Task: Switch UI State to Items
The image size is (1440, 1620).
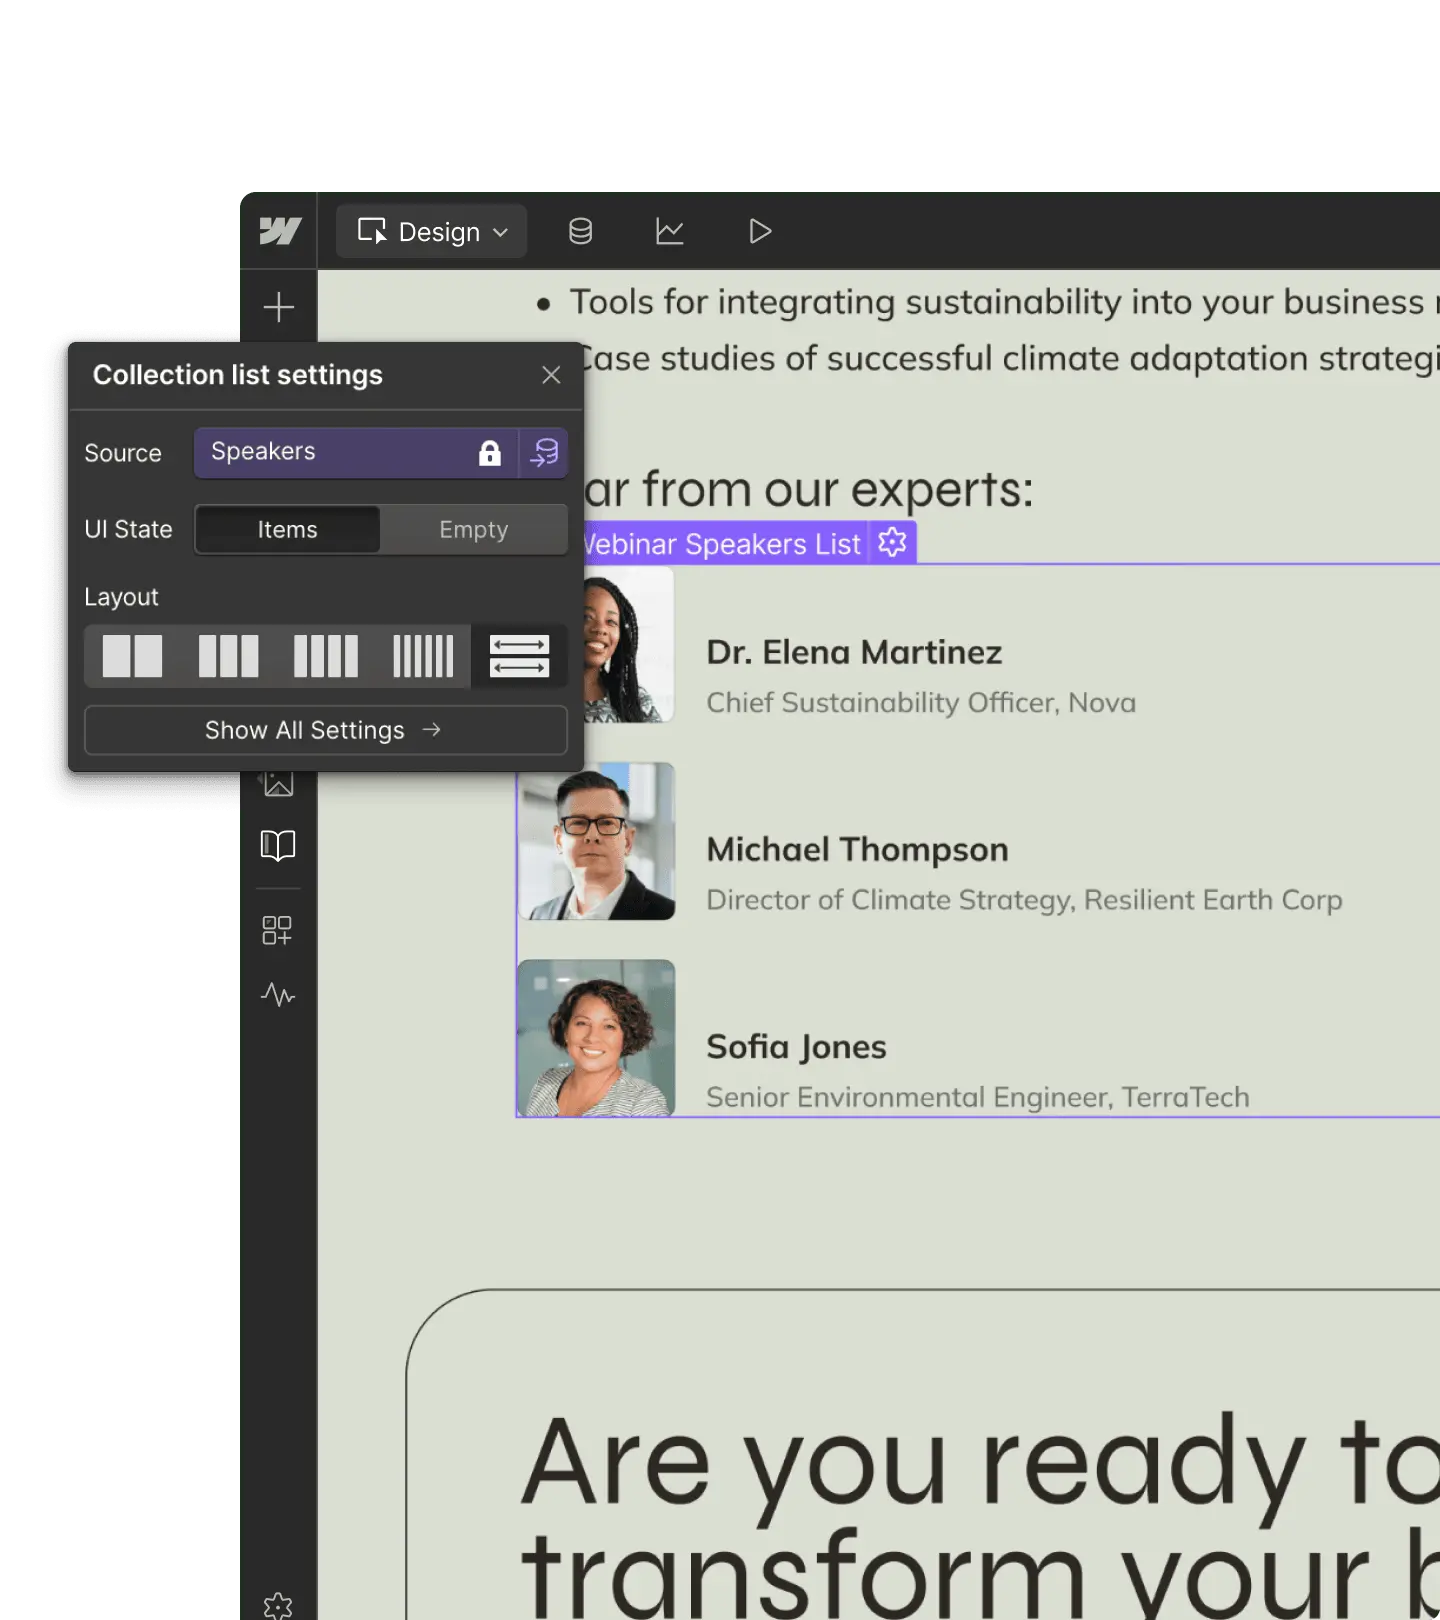Action: 288,530
